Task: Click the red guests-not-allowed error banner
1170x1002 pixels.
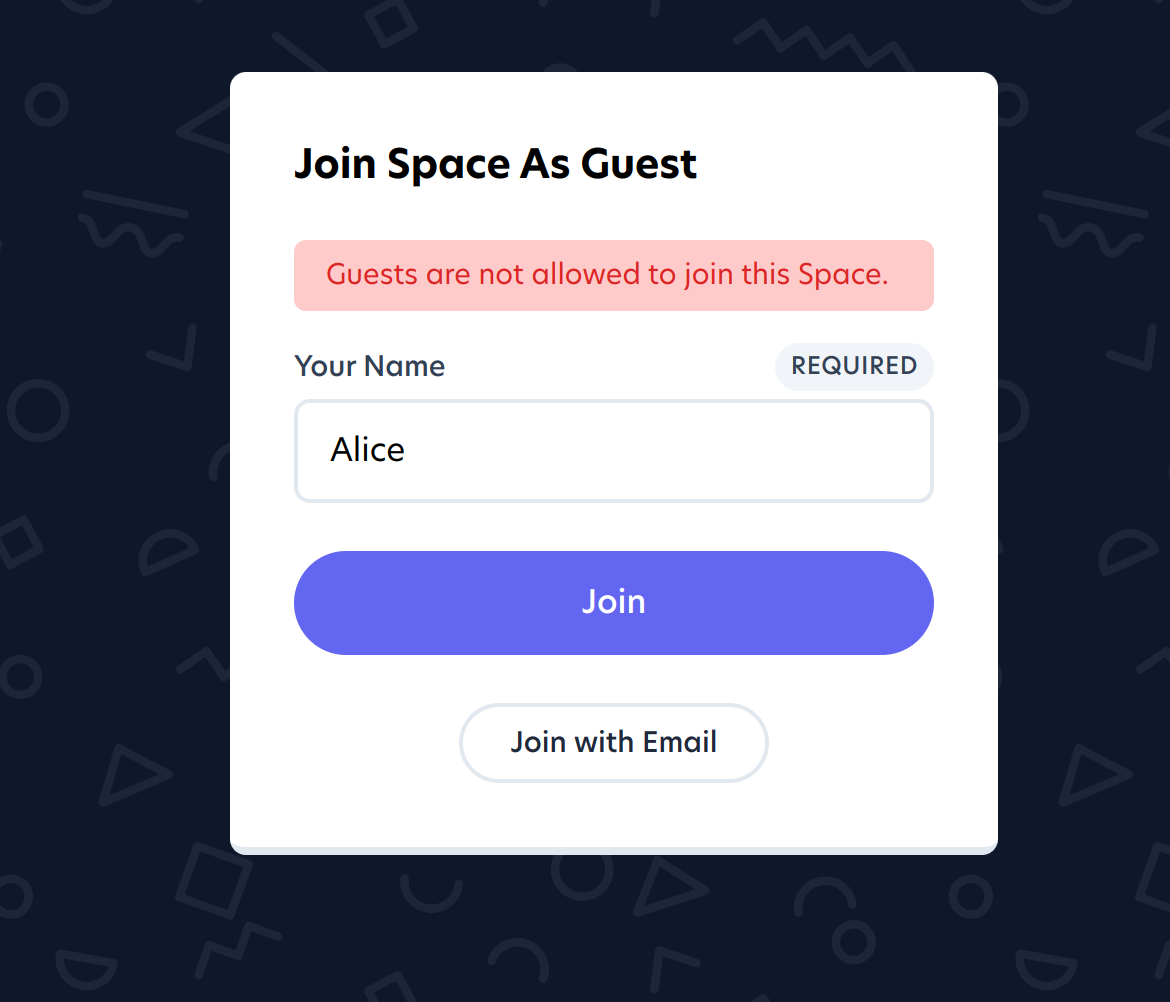Action: click(613, 275)
